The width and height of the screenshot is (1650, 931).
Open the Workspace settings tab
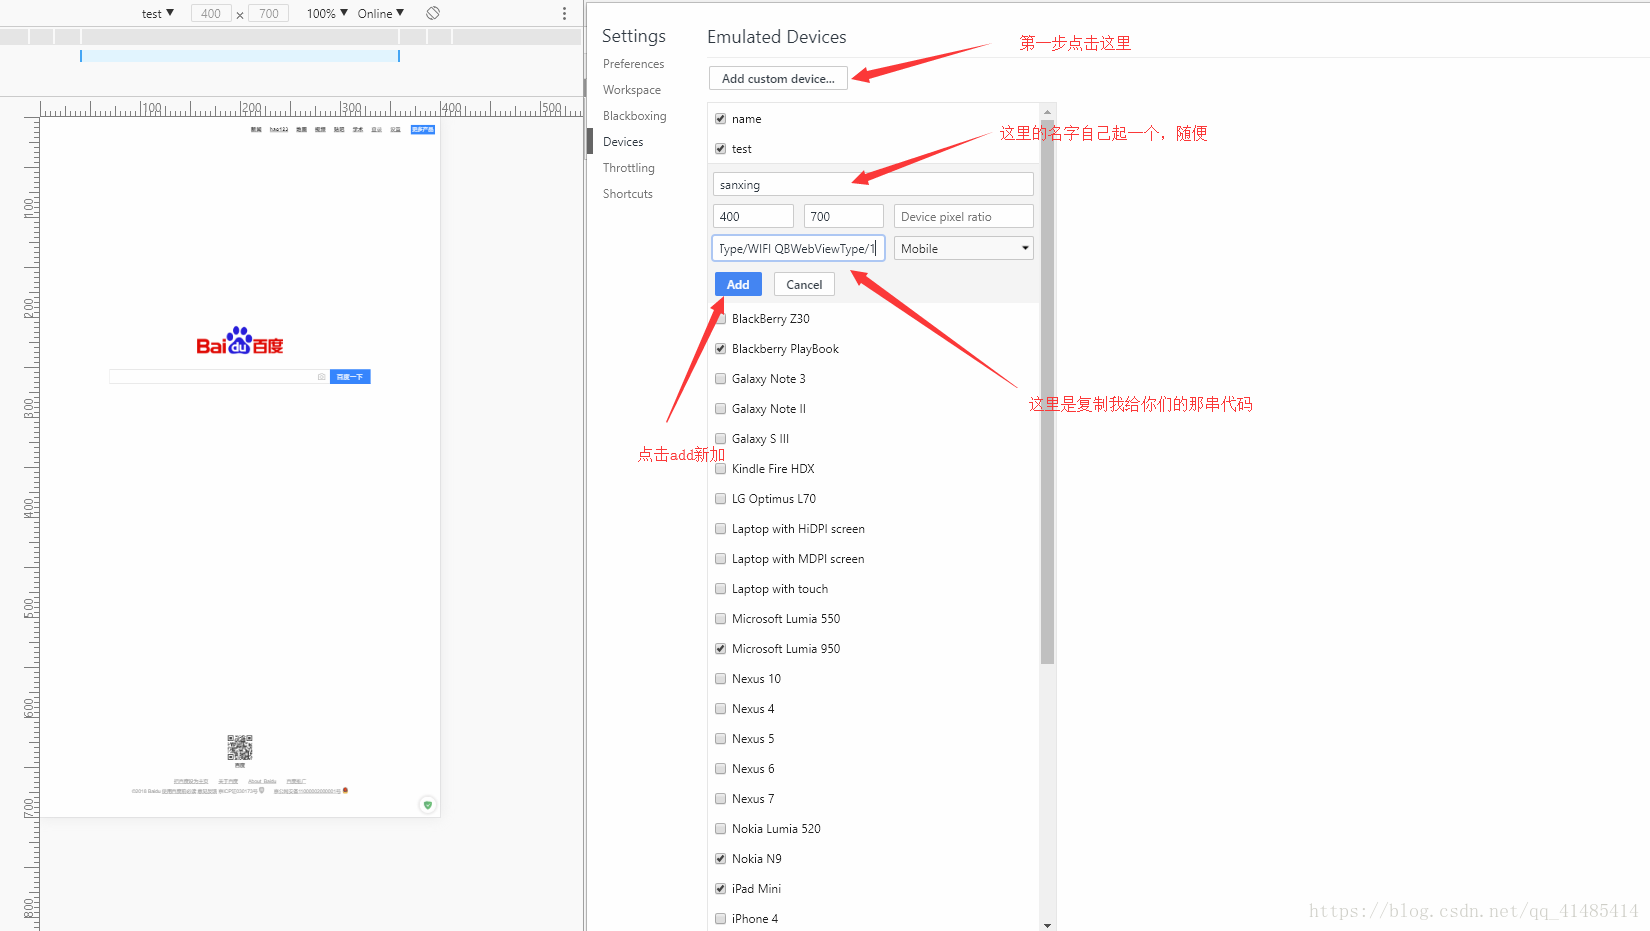pos(632,90)
